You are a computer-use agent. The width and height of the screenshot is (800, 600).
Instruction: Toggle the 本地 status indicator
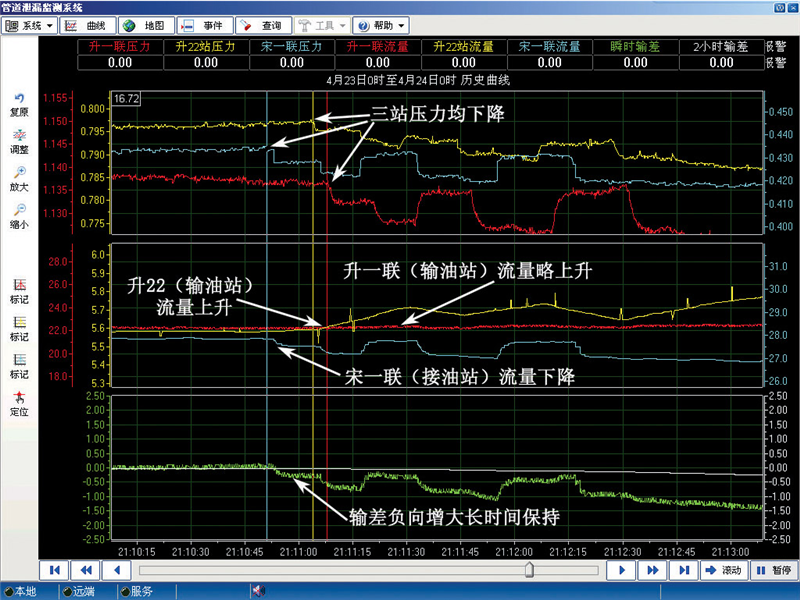[20, 591]
